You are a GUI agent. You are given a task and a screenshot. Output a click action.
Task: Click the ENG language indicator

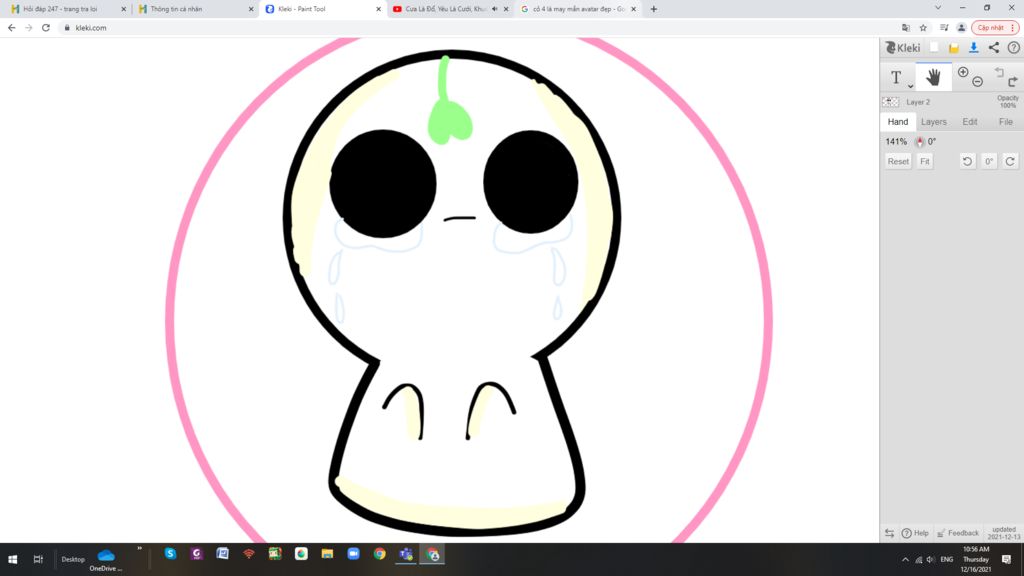pos(946,560)
